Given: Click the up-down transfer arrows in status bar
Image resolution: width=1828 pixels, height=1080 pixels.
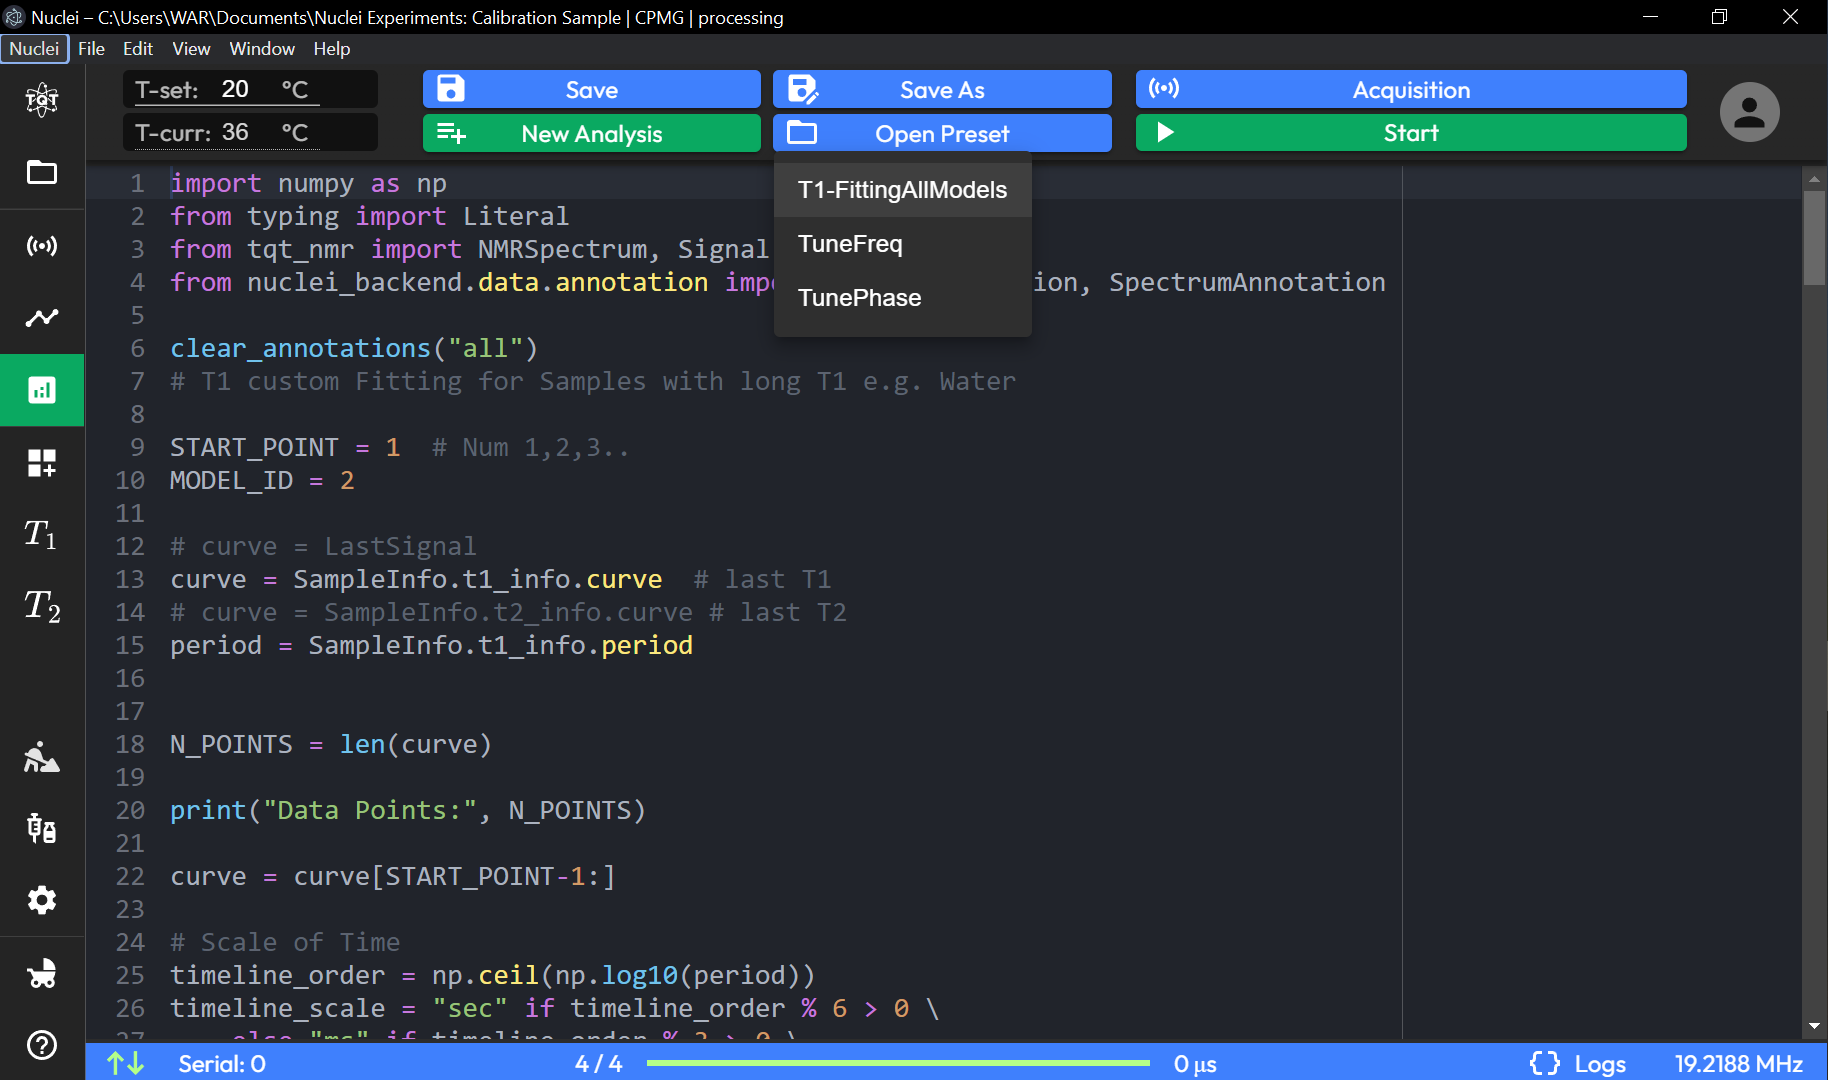Looking at the screenshot, I should click(x=126, y=1063).
